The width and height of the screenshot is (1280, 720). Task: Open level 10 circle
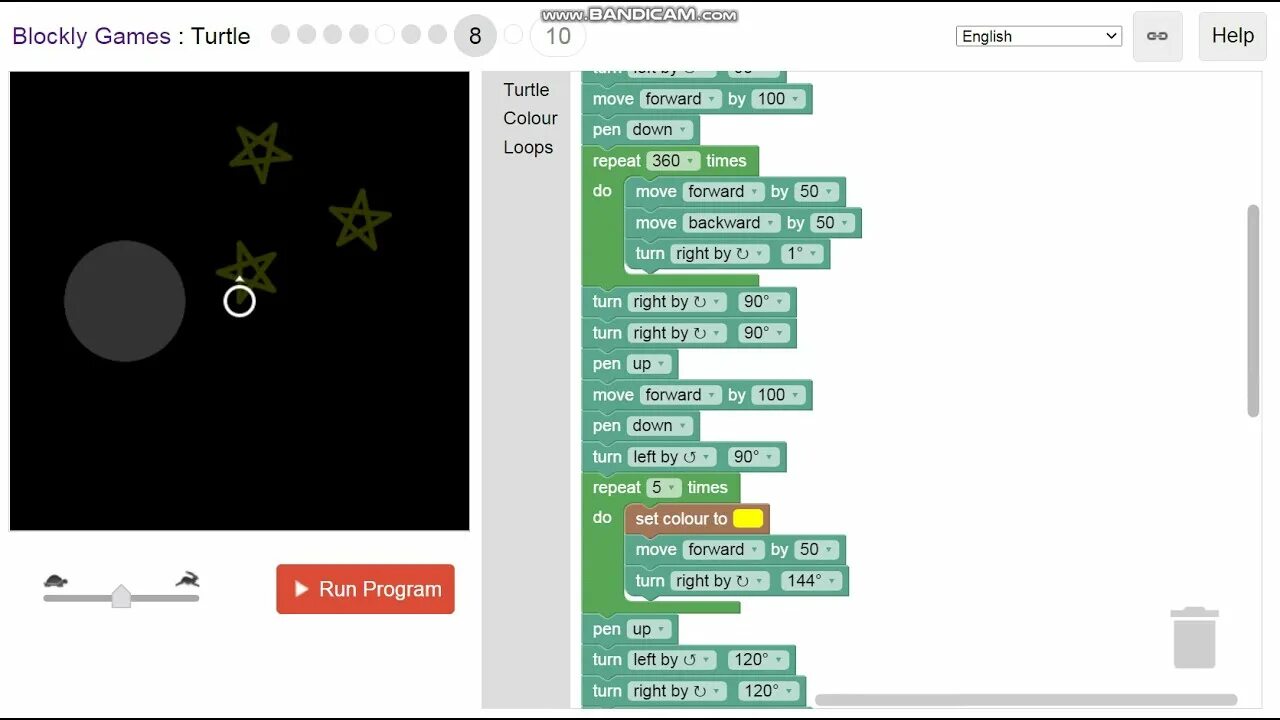tap(558, 36)
